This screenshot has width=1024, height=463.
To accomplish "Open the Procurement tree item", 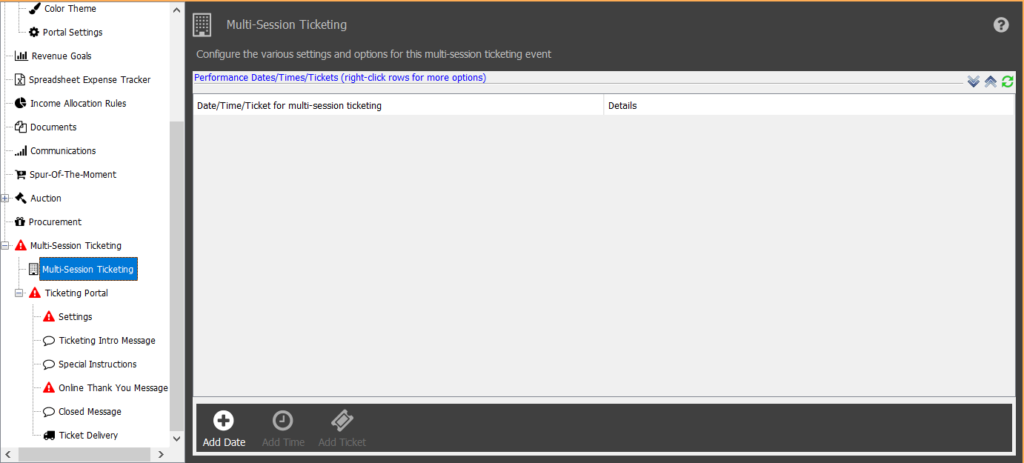I will pyautogui.click(x=55, y=222).
